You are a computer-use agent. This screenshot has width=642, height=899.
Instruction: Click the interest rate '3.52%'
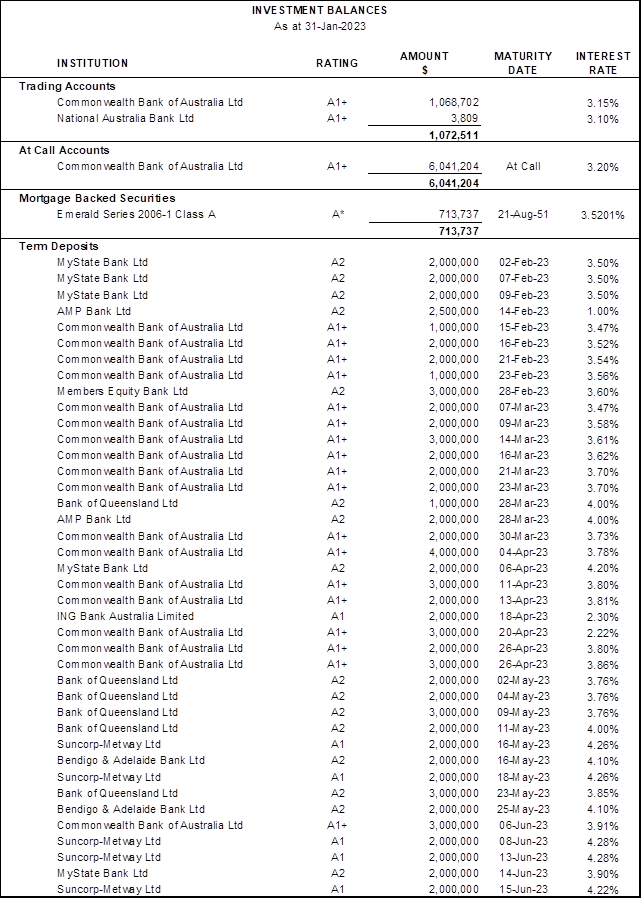tap(602, 344)
